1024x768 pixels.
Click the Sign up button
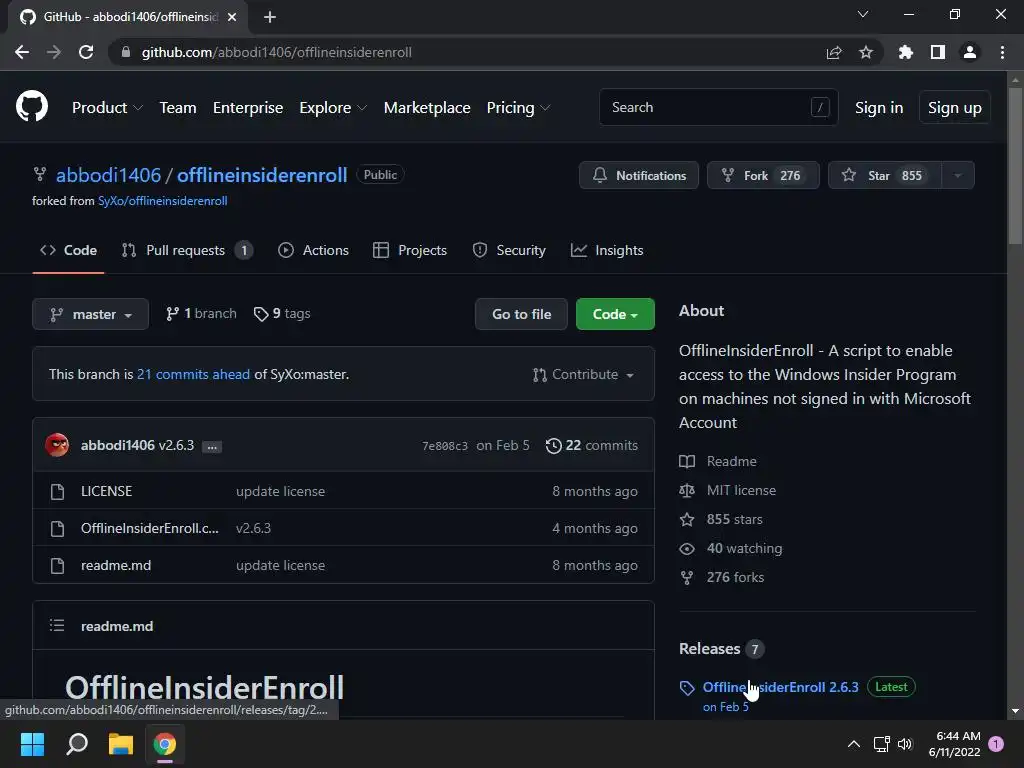955,108
